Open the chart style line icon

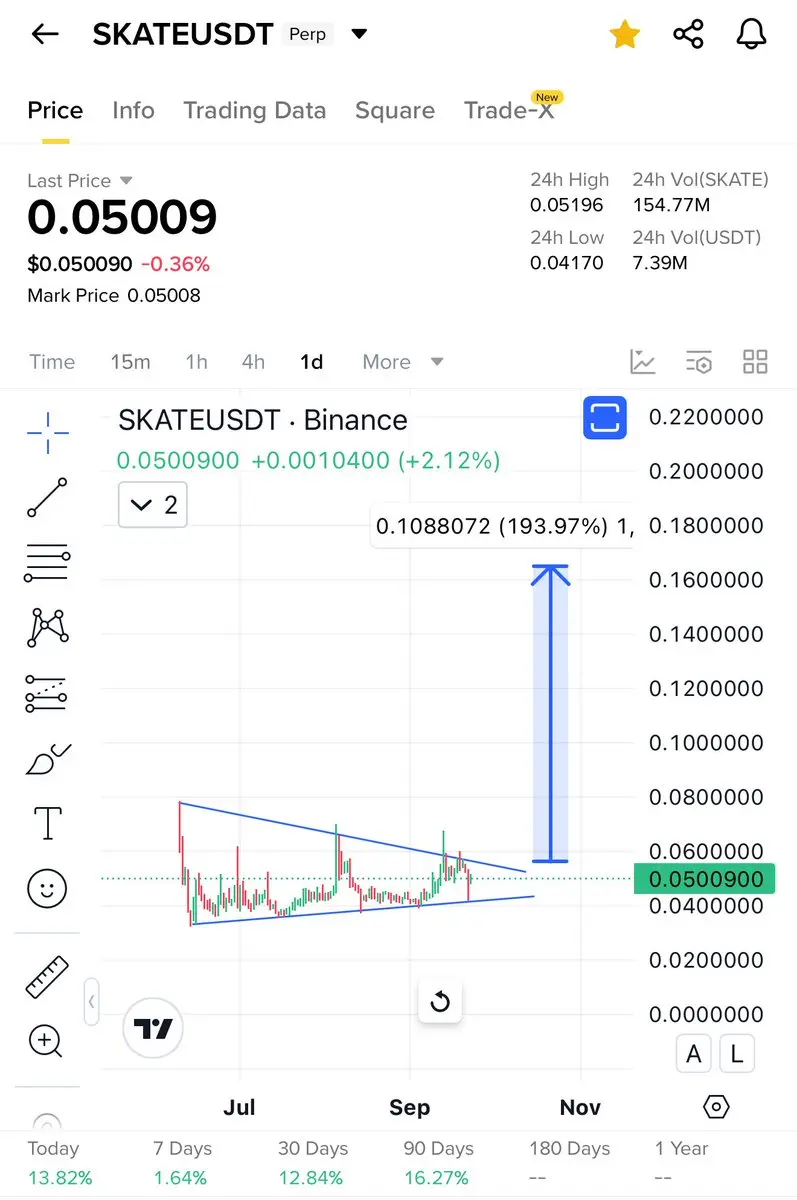pyautogui.click(x=642, y=362)
